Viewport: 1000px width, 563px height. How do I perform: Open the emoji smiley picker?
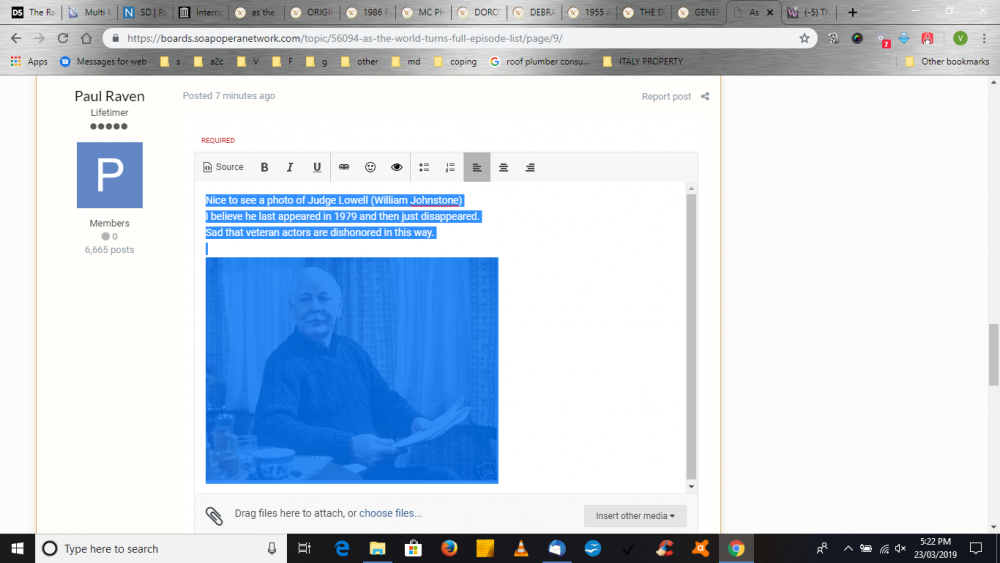[370, 167]
